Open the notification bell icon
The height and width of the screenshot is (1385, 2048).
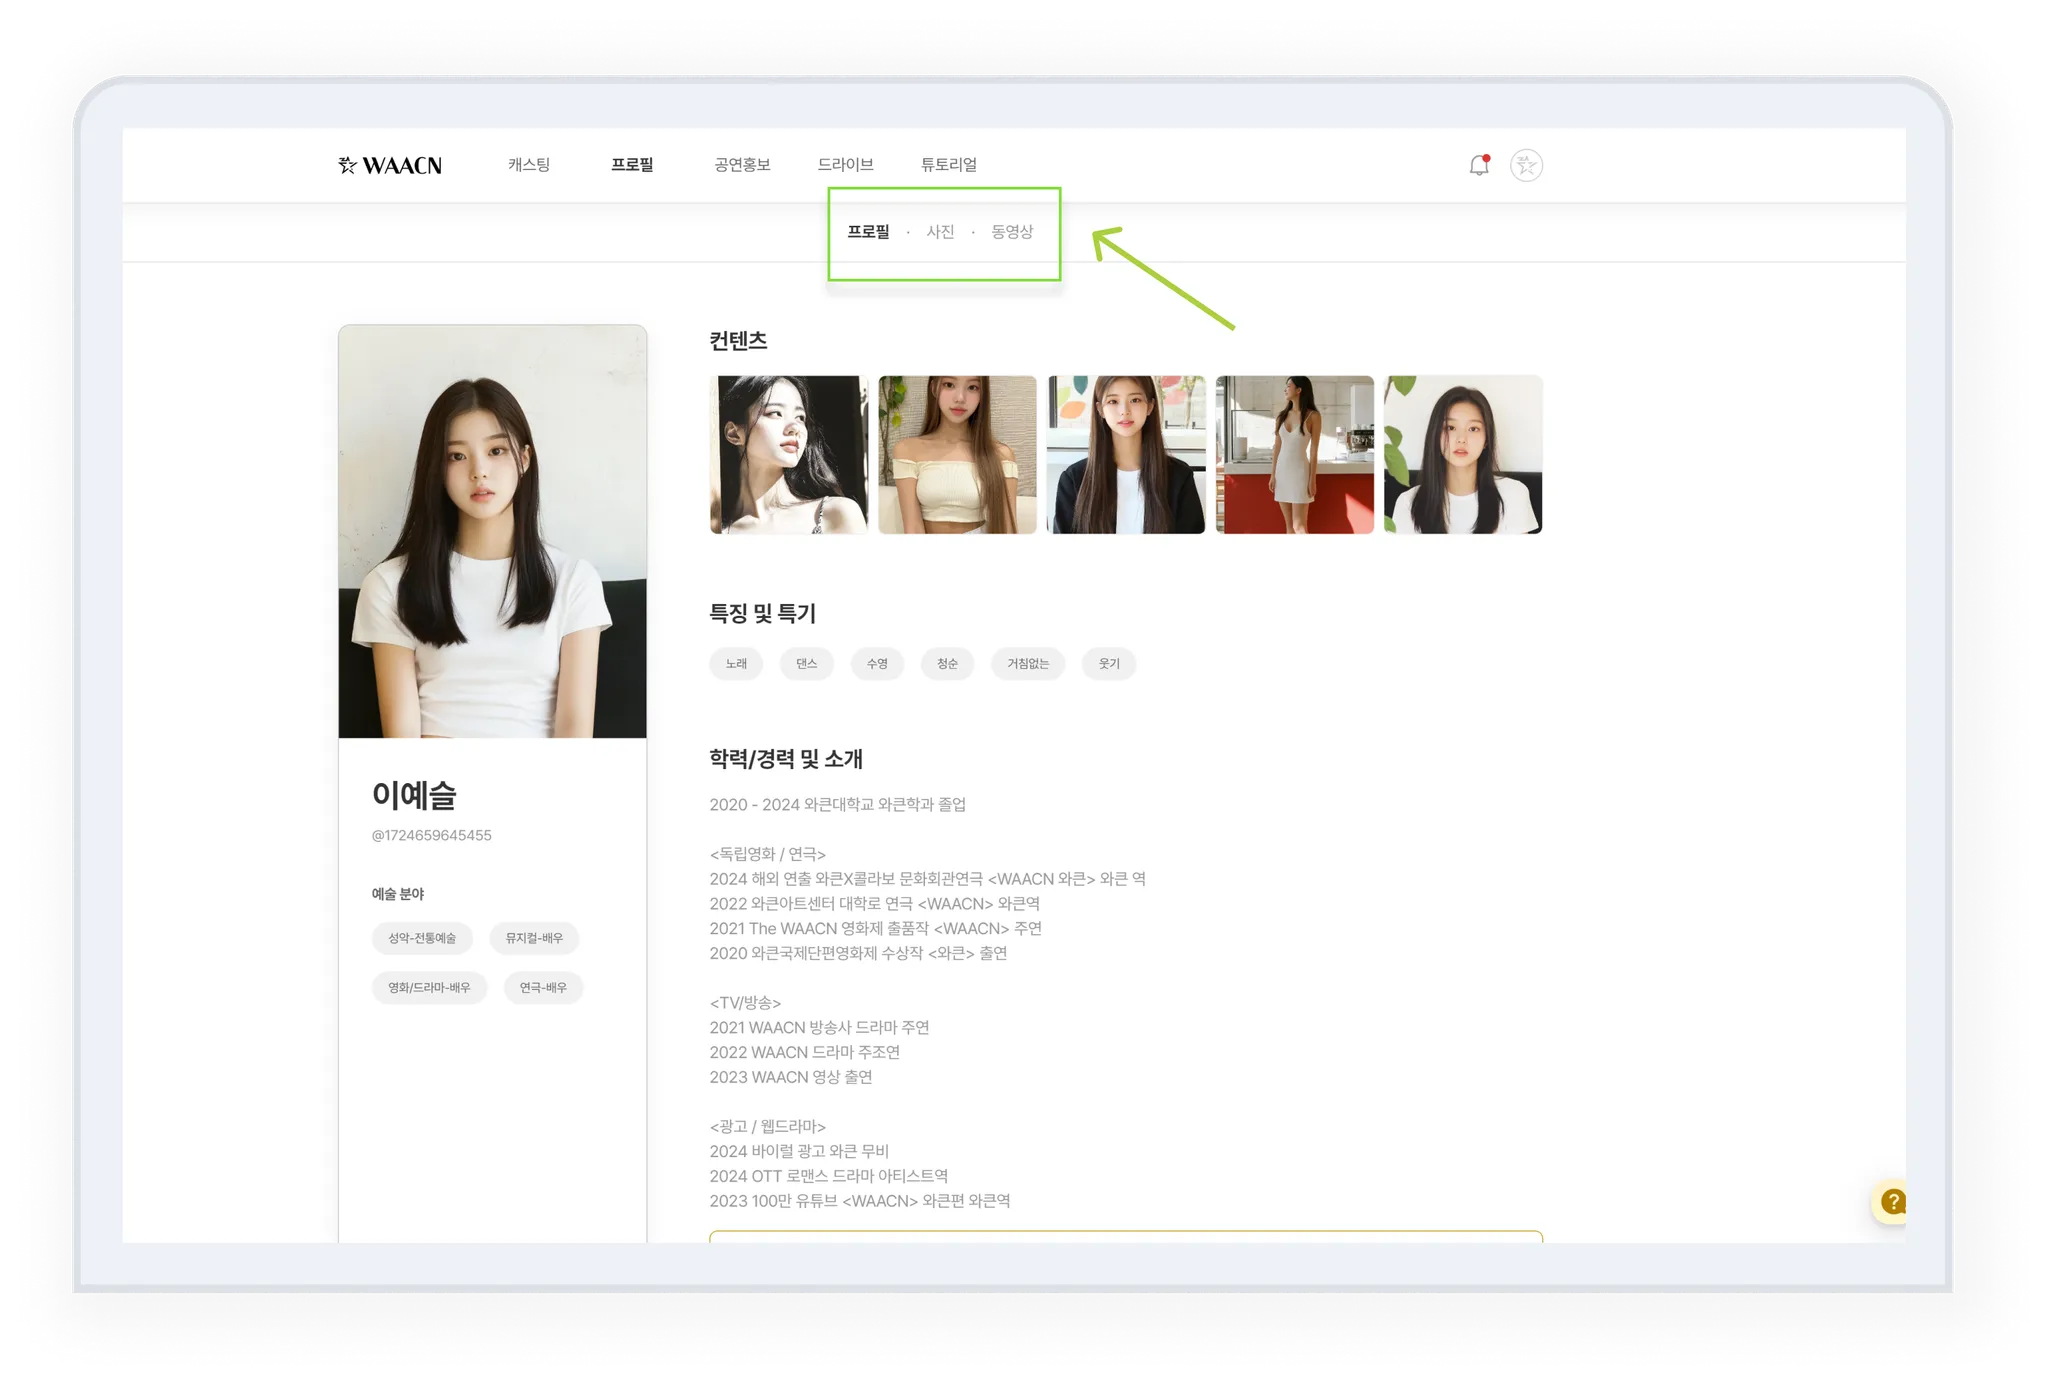[x=1478, y=165]
